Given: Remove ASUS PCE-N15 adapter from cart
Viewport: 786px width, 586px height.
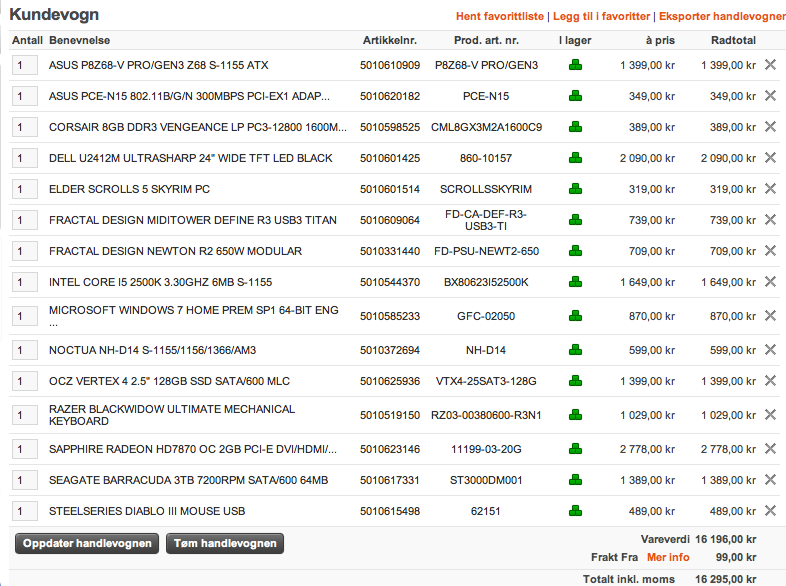Looking at the screenshot, I should (770, 96).
